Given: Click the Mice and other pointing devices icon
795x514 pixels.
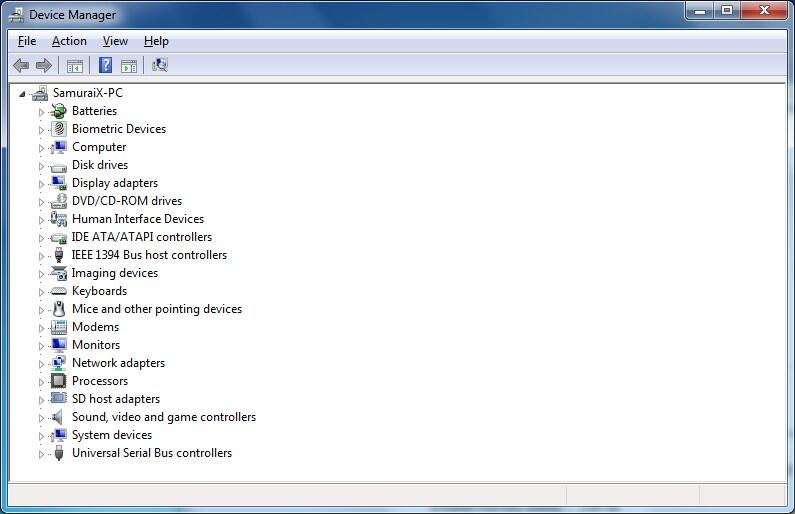Looking at the screenshot, I should tap(59, 309).
